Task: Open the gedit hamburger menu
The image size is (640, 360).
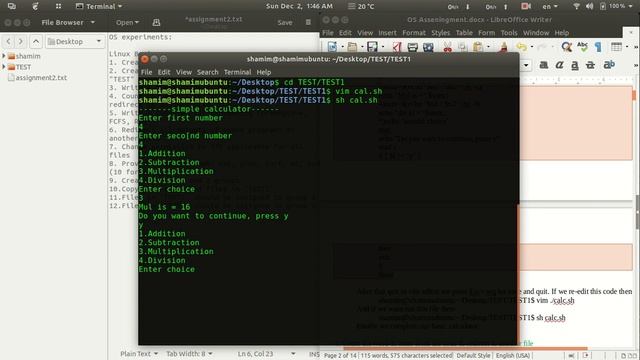Action: tap(309, 22)
